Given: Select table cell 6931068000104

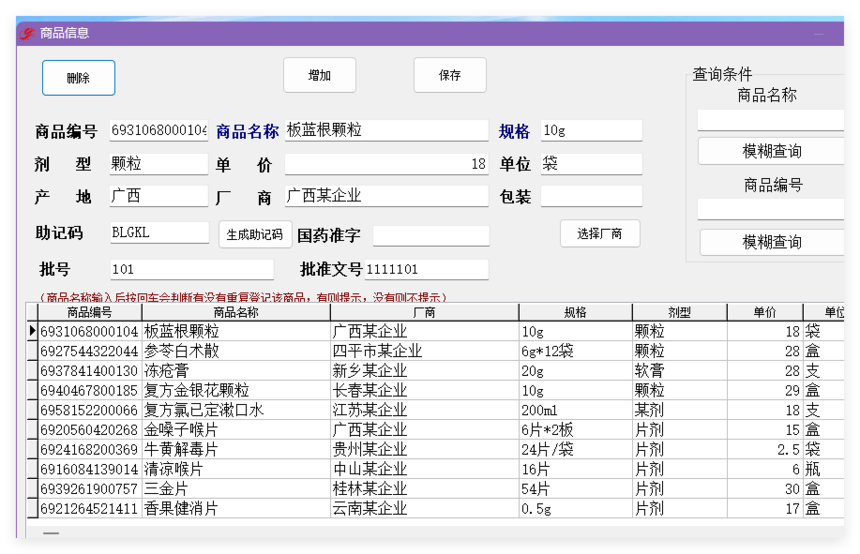Looking at the screenshot, I should tap(89, 331).
